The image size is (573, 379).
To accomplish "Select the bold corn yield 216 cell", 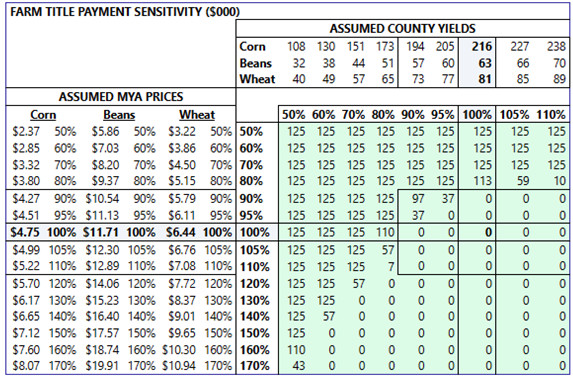I will 482,46.
